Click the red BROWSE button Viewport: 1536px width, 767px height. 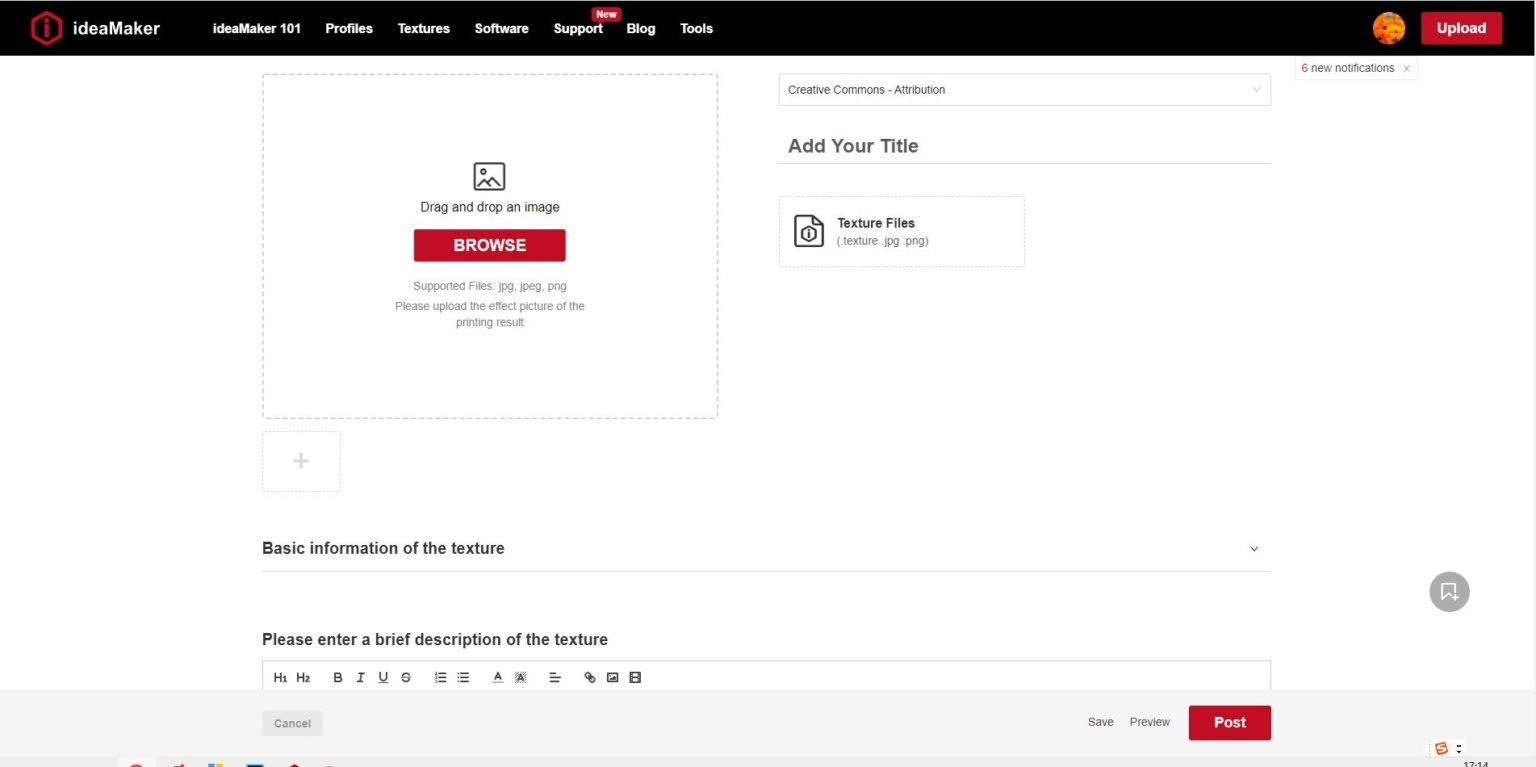(489, 245)
